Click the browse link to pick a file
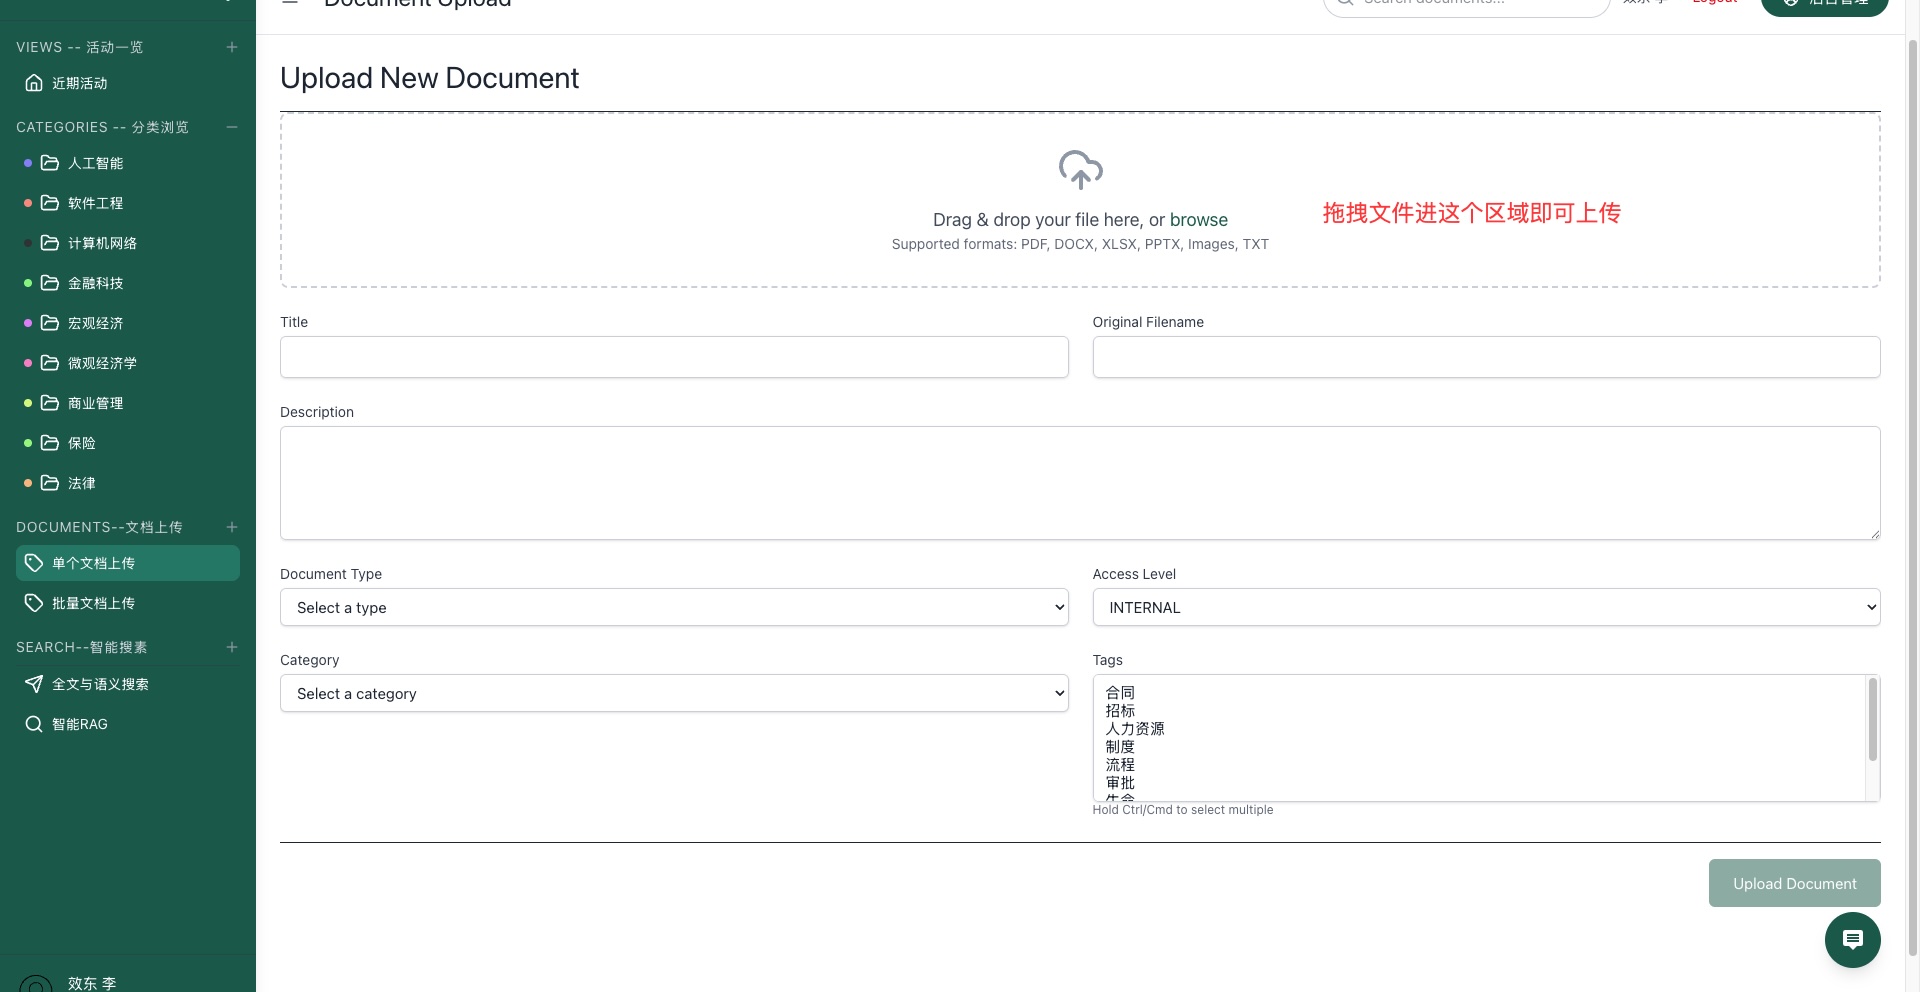The width and height of the screenshot is (1920, 992). pos(1198,220)
